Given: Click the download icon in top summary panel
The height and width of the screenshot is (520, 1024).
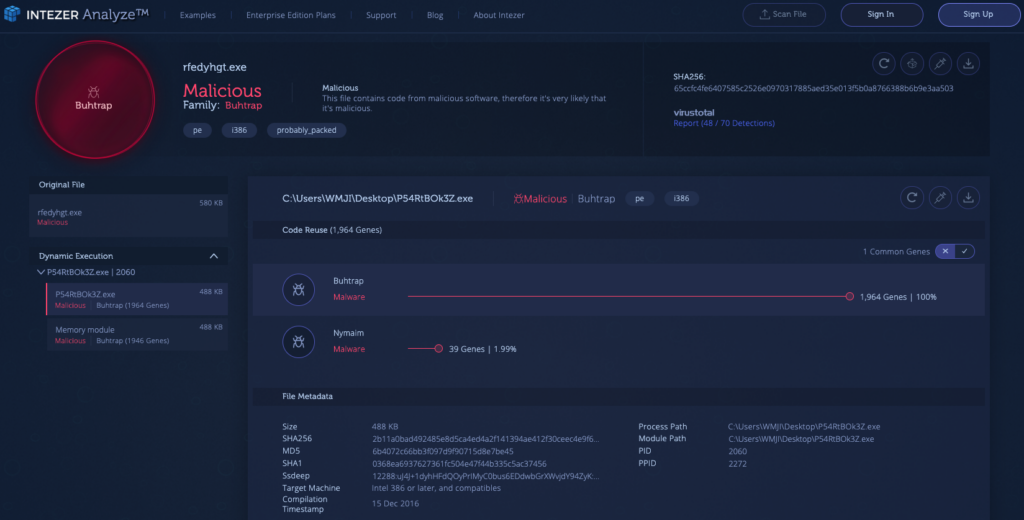Looking at the screenshot, I should click(968, 63).
